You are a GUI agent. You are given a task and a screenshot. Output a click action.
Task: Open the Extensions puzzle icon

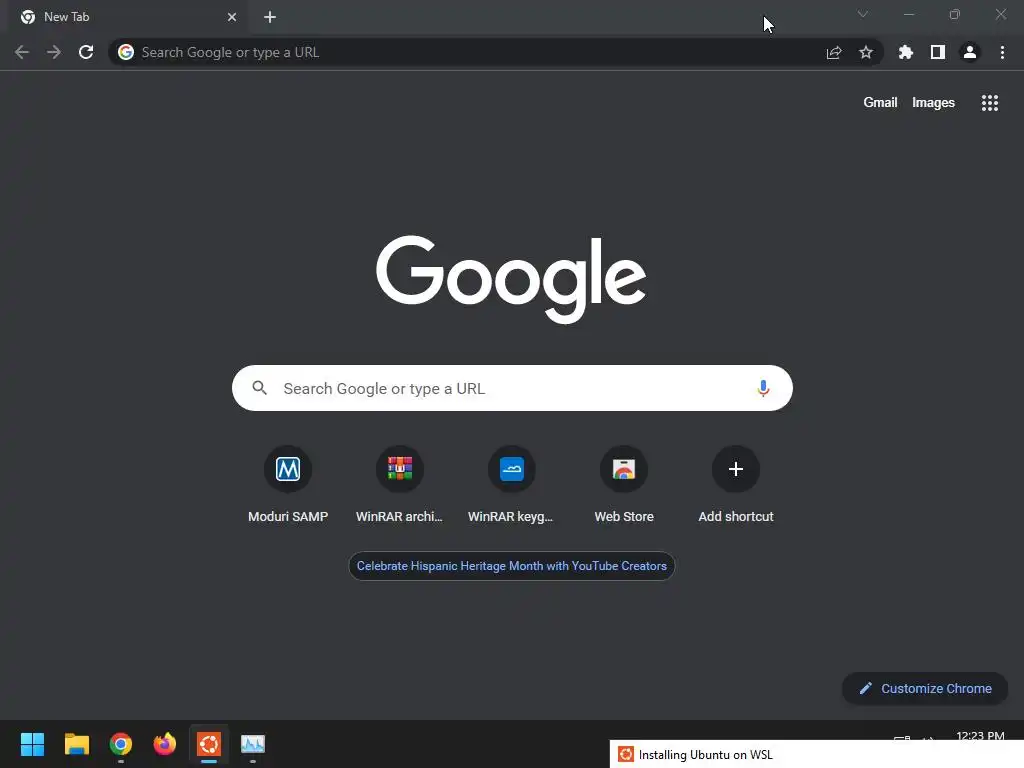[906, 52]
